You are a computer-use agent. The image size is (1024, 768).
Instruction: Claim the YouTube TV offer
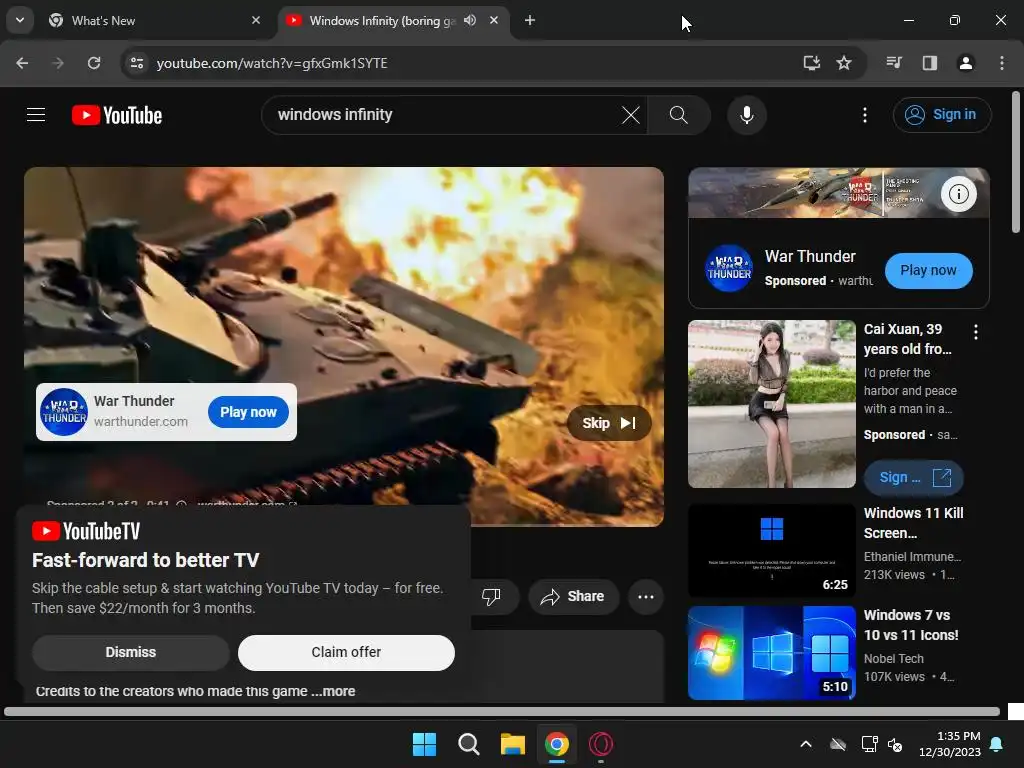pyautogui.click(x=346, y=652)
